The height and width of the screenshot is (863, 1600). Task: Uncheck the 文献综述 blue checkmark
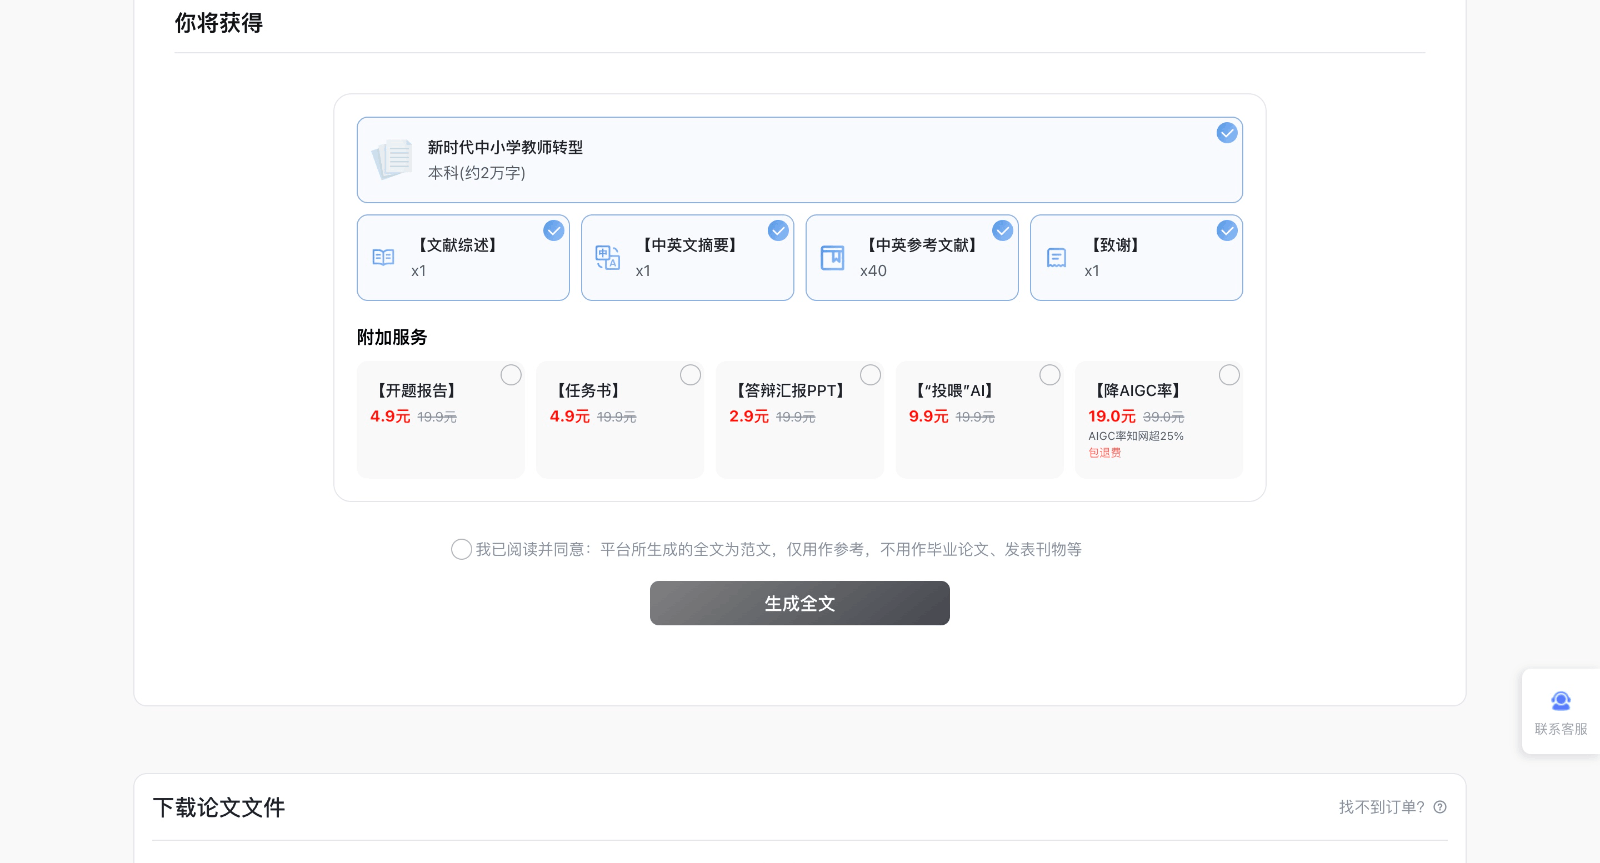tap(554, 231)
